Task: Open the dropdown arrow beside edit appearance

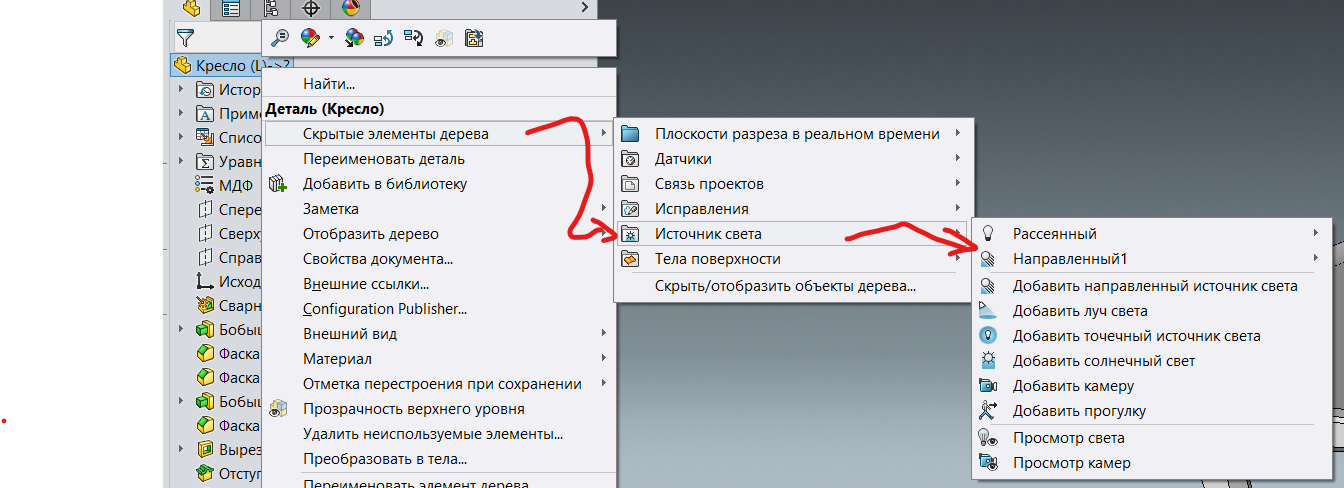Action: pos(330,38)
